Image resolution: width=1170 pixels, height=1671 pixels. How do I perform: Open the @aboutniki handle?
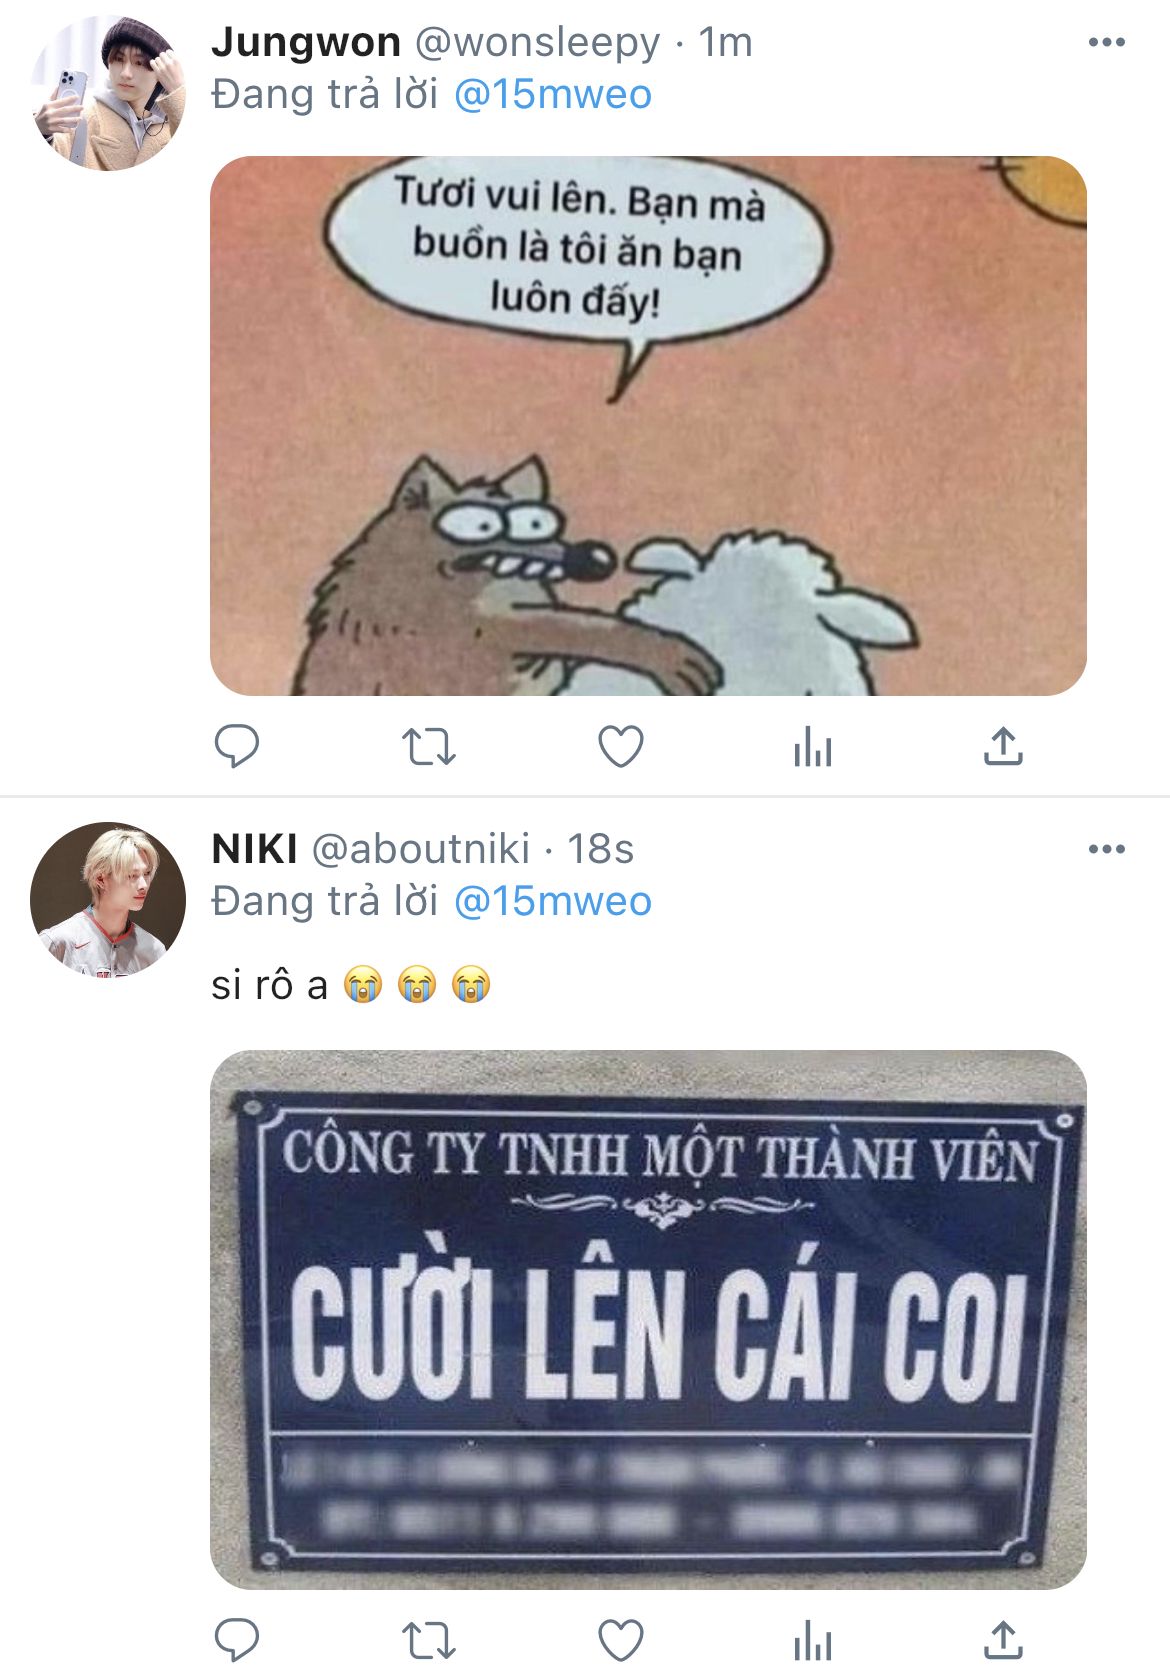click(x=421, y=849)
